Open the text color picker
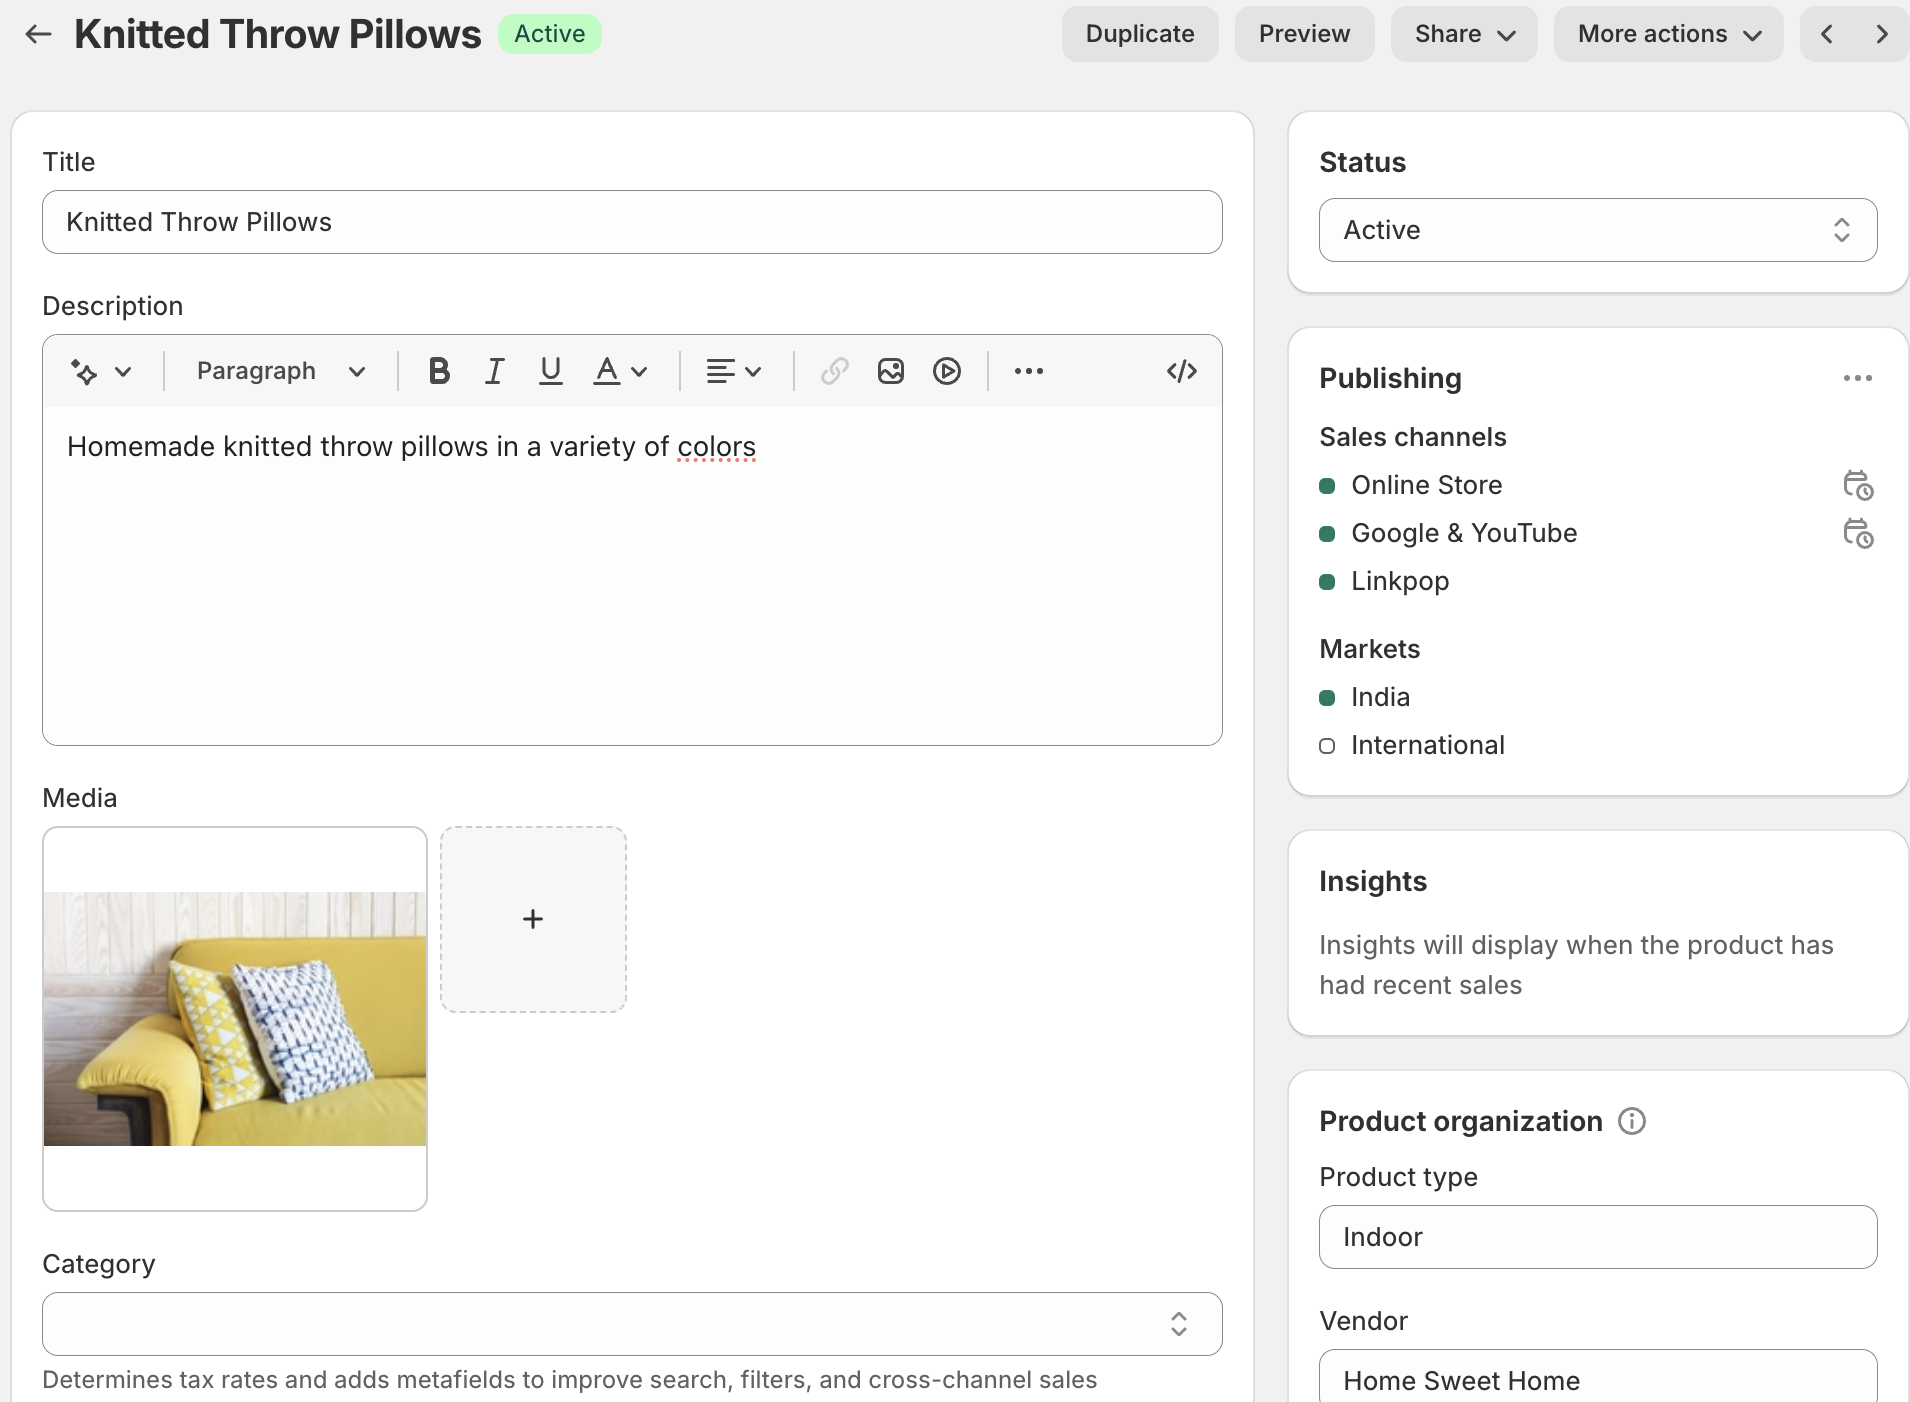 (620, 371)
